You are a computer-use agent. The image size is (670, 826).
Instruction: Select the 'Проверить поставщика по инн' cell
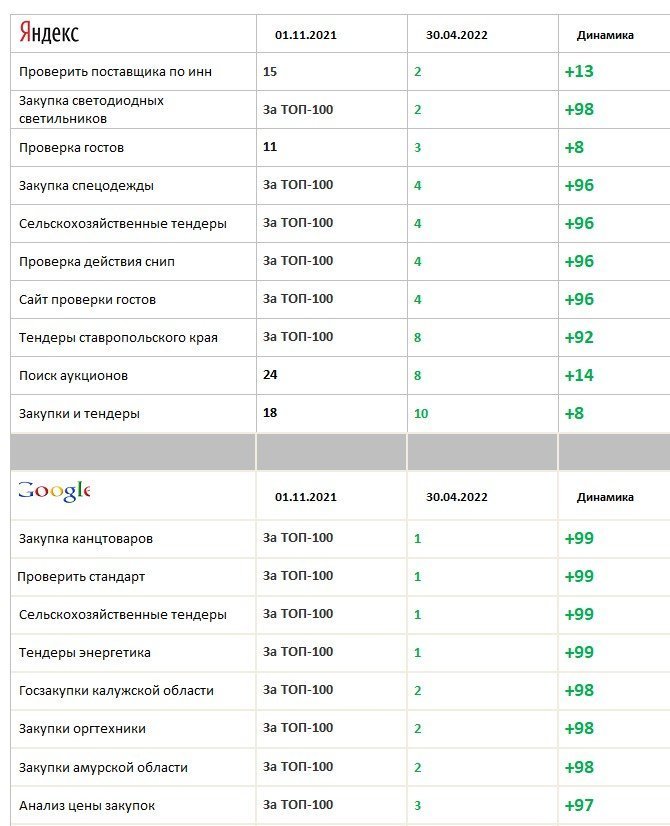pyautogui.click(x=115, y=72)
